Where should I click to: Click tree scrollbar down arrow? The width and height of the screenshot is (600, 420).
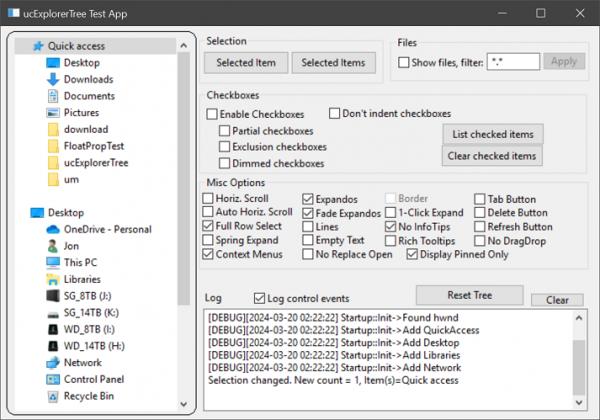[x=184, y=404]
